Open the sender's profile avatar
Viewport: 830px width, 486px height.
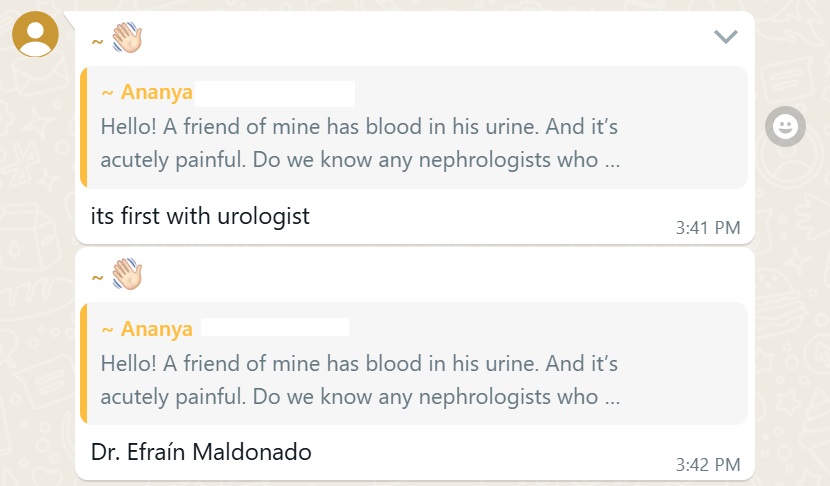click(35, 34)
